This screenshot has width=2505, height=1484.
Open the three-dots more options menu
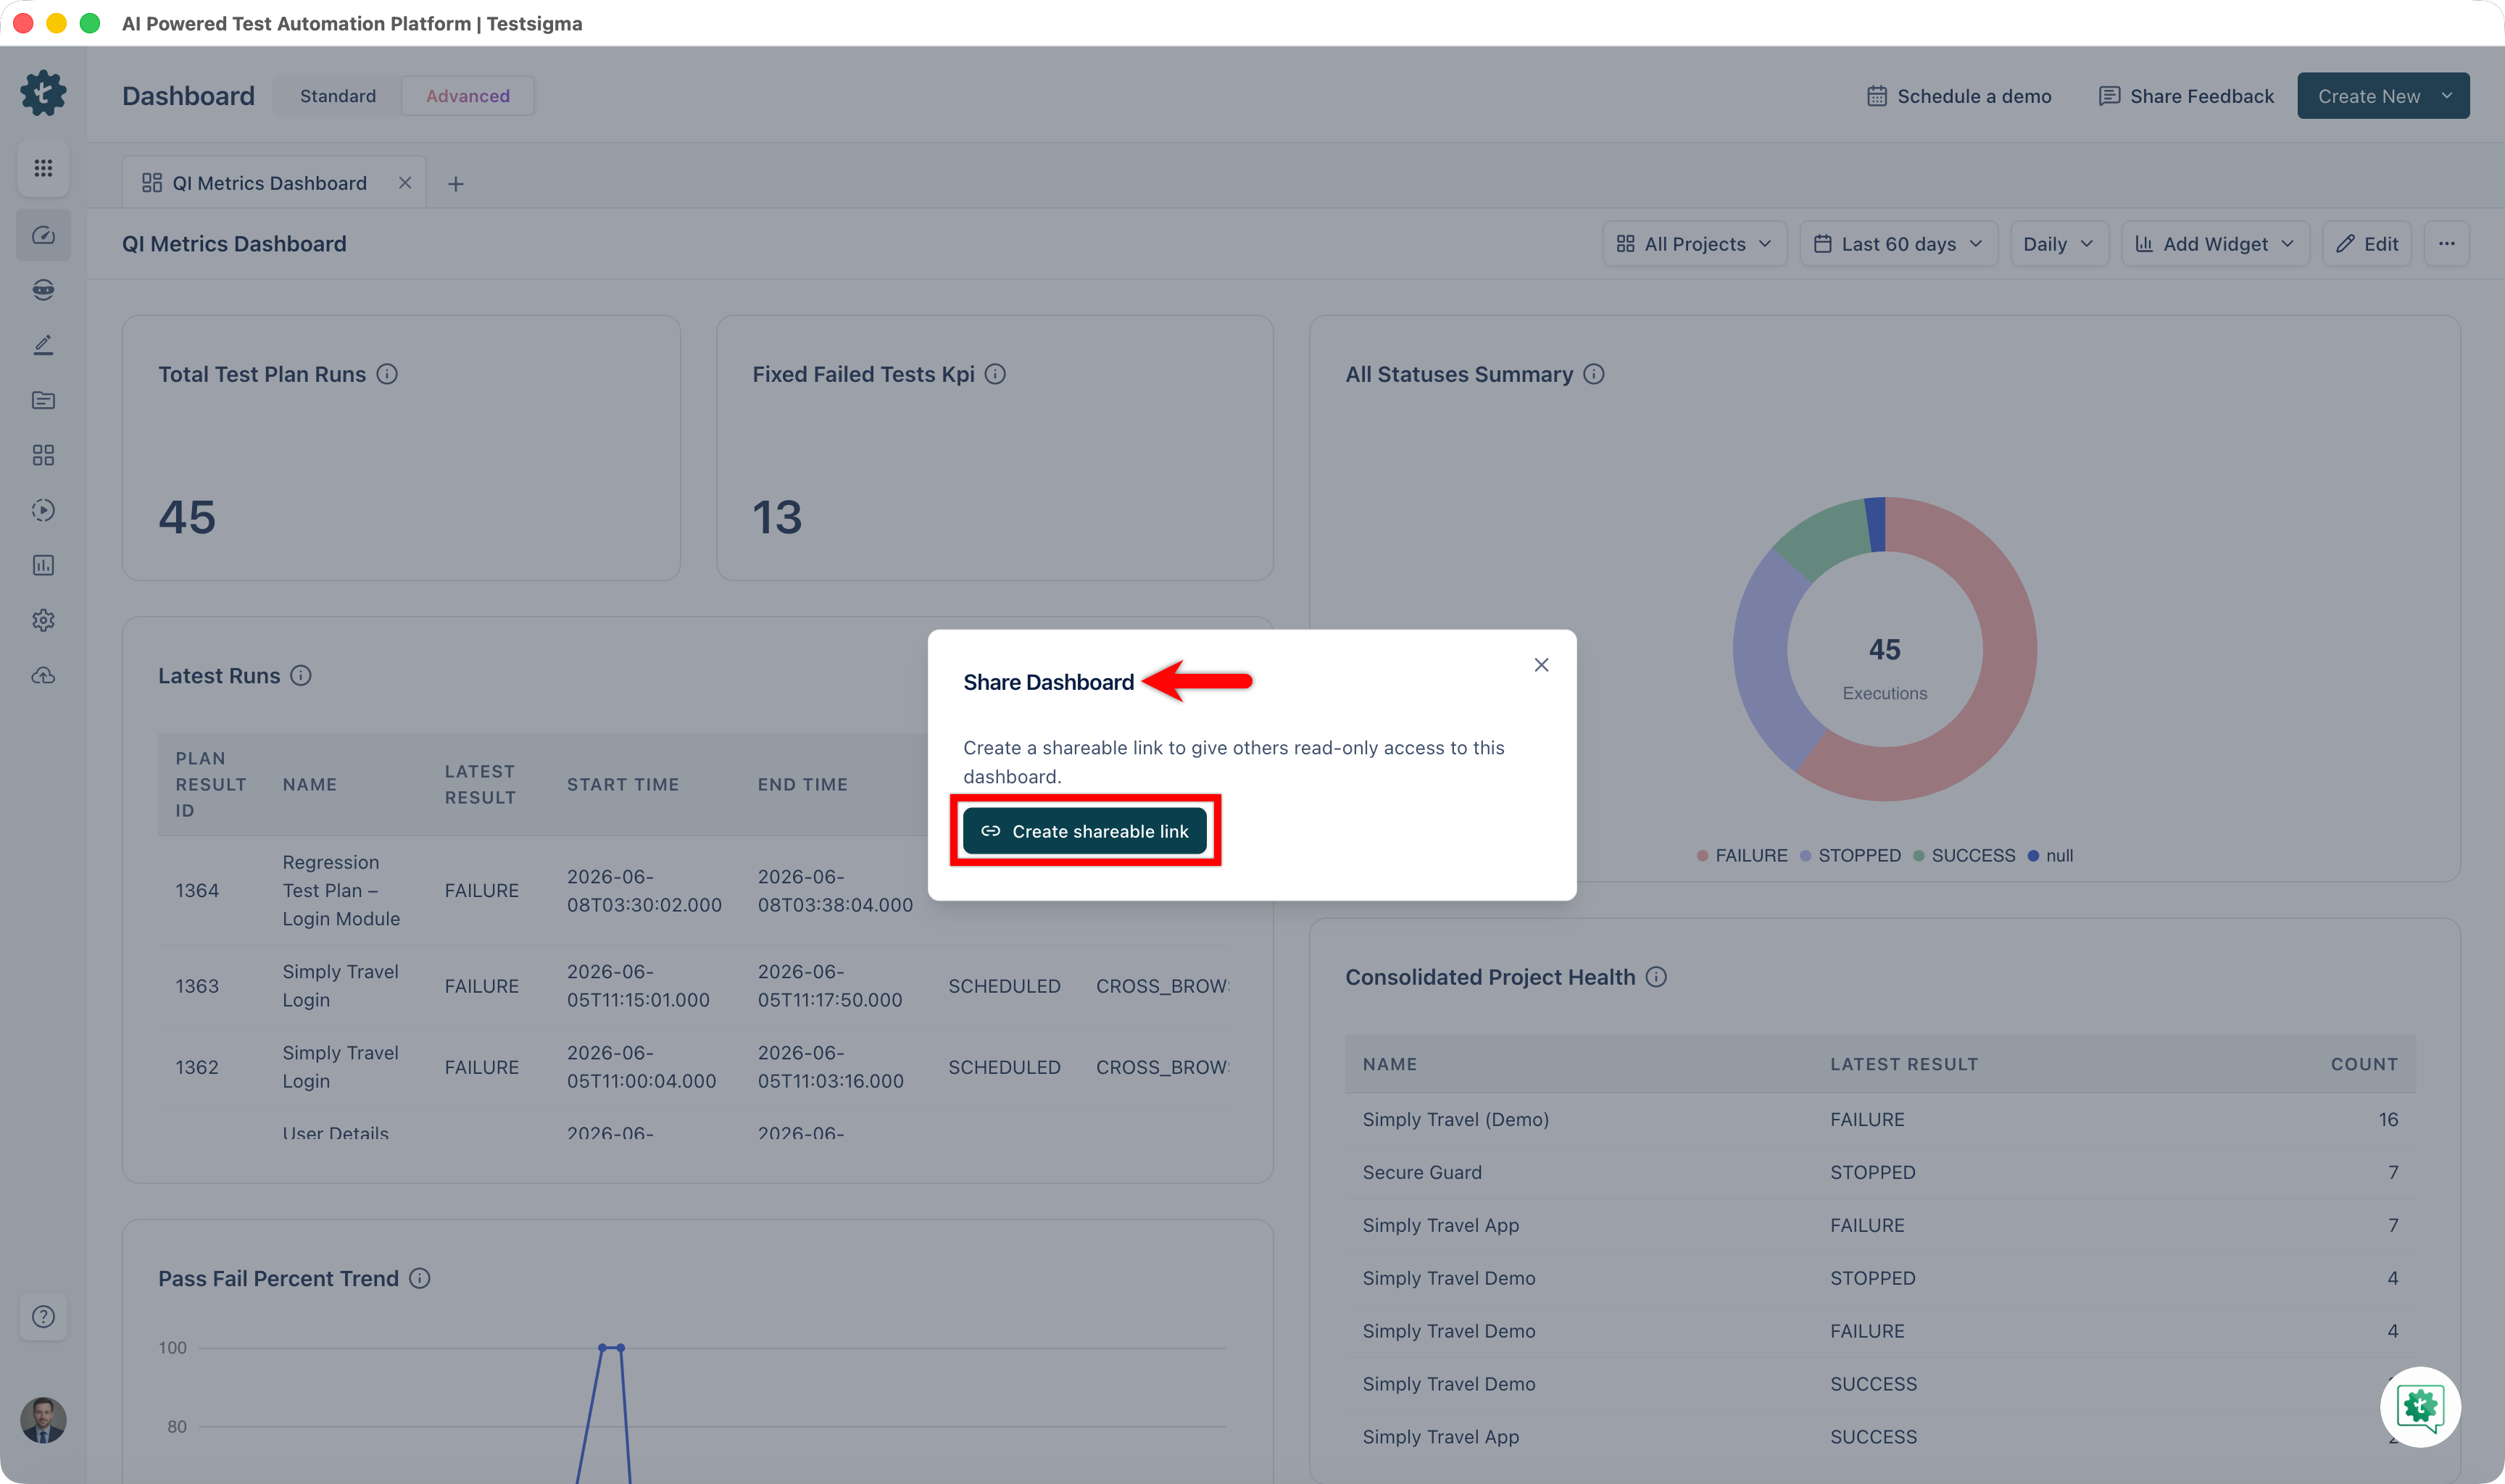point(2446,244)
